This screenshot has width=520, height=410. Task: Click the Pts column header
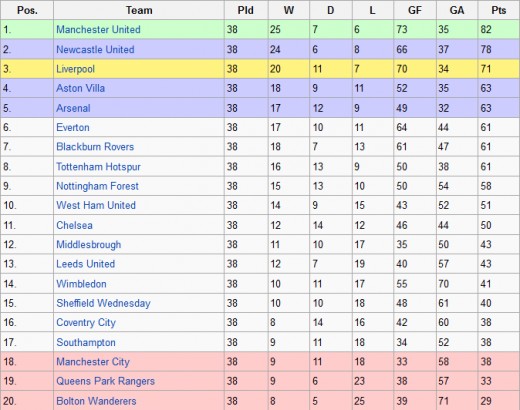[x=499, y=10]
